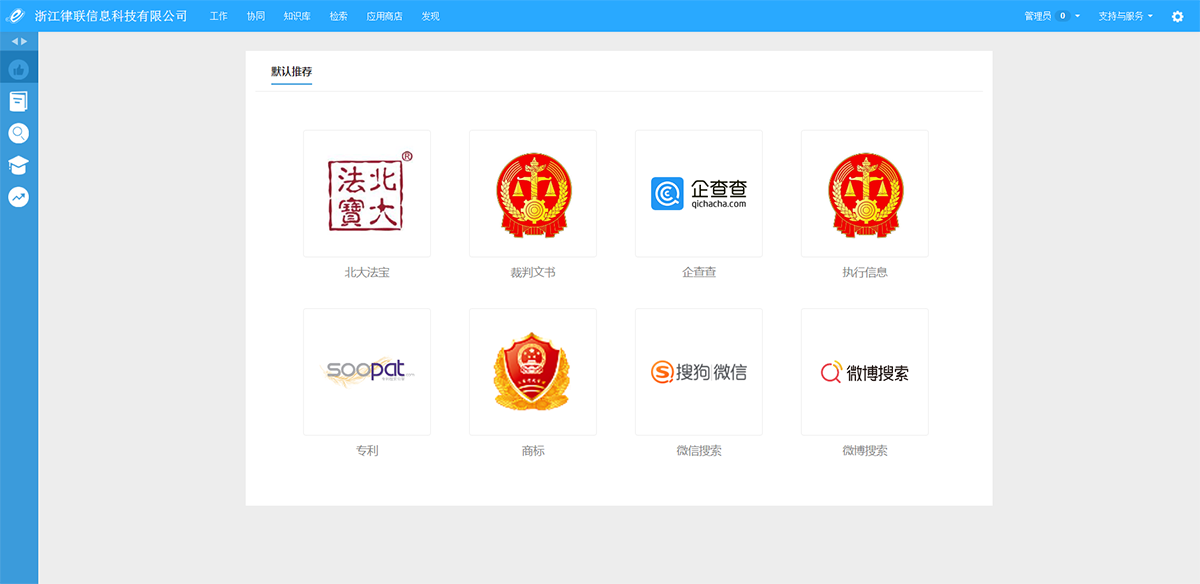Viewport: 1200px width, 584px height.
Task: Open the 企查查 app tile
Action: [699, 193]
